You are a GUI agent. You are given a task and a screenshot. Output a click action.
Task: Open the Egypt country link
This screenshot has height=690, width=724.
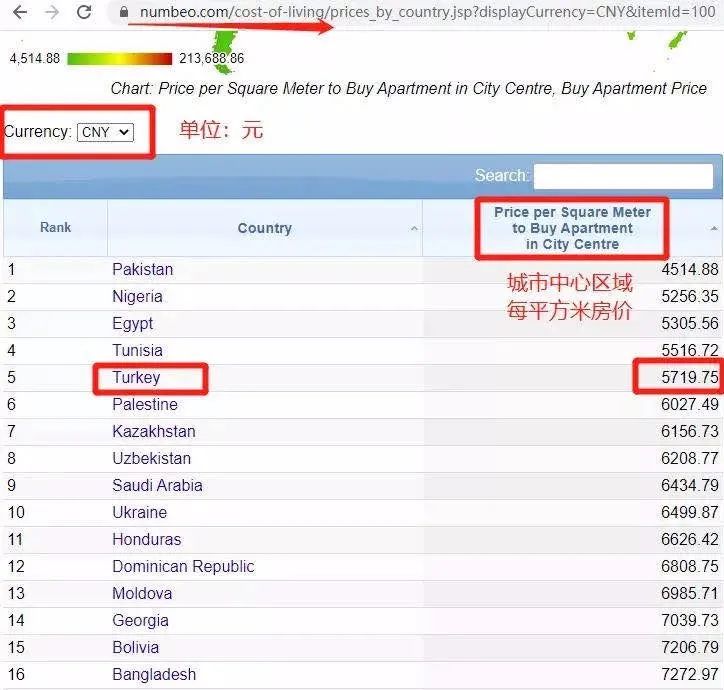click(x=133, y=324)
